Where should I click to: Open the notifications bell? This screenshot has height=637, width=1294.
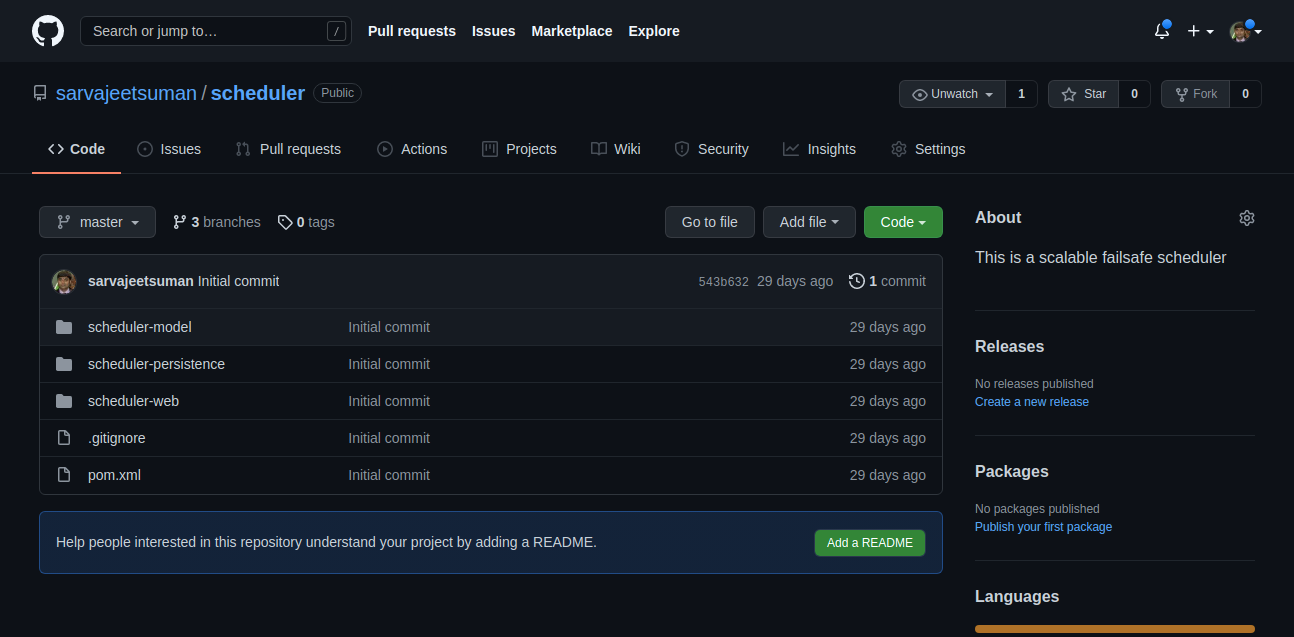(1161, 31)
